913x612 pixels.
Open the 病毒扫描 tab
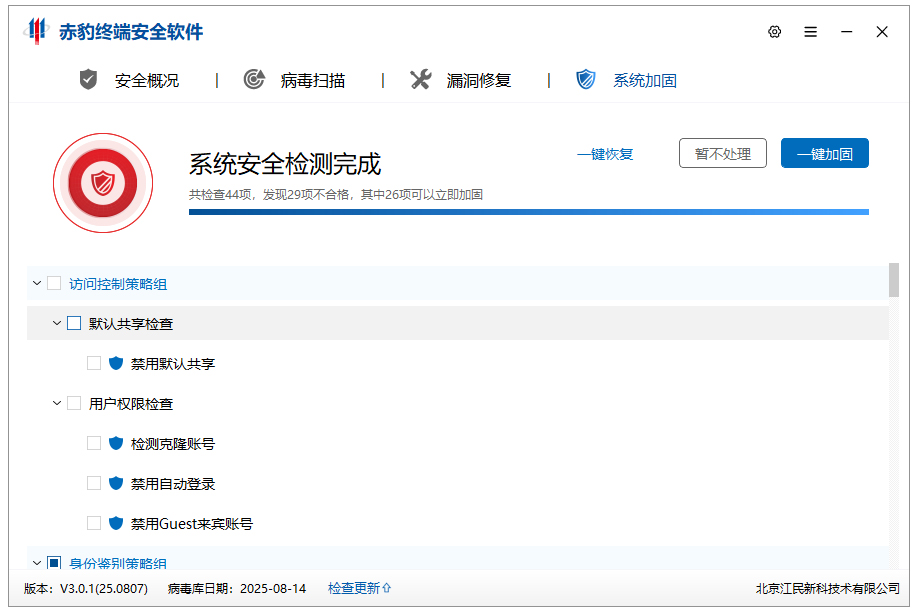click(313, 80)
